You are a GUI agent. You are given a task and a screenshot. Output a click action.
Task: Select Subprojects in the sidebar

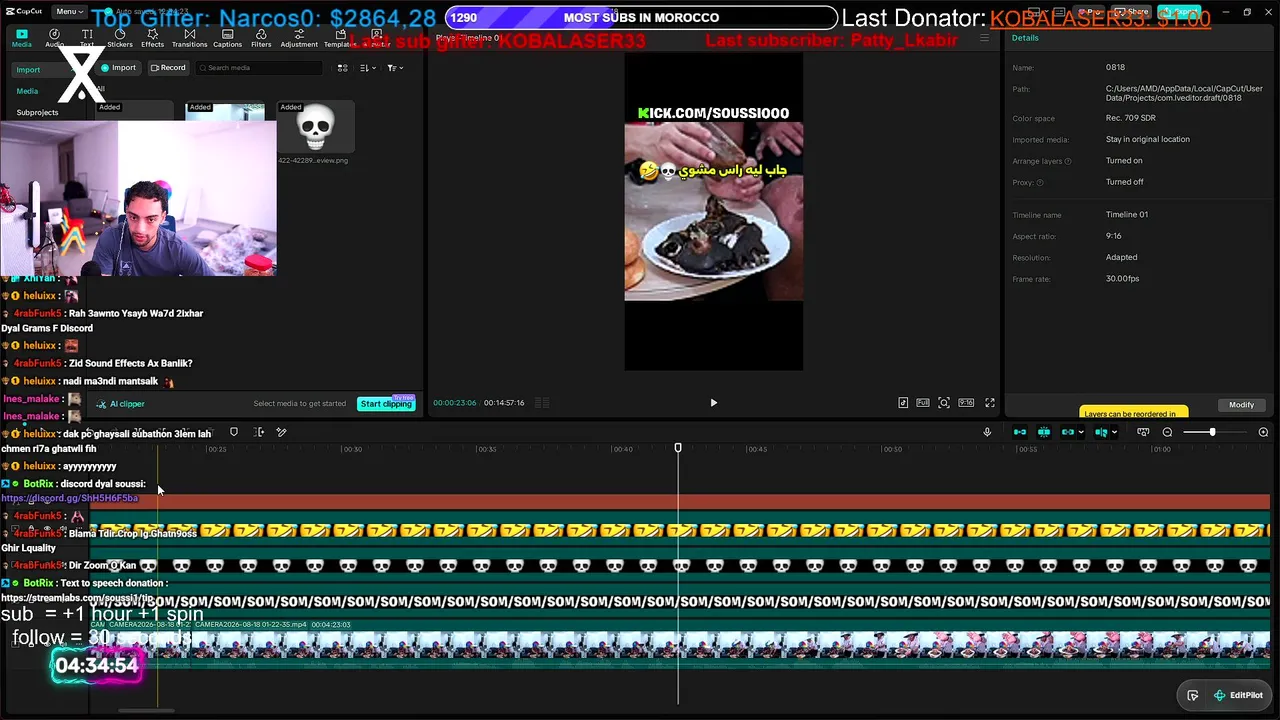(x=37, y=113)
